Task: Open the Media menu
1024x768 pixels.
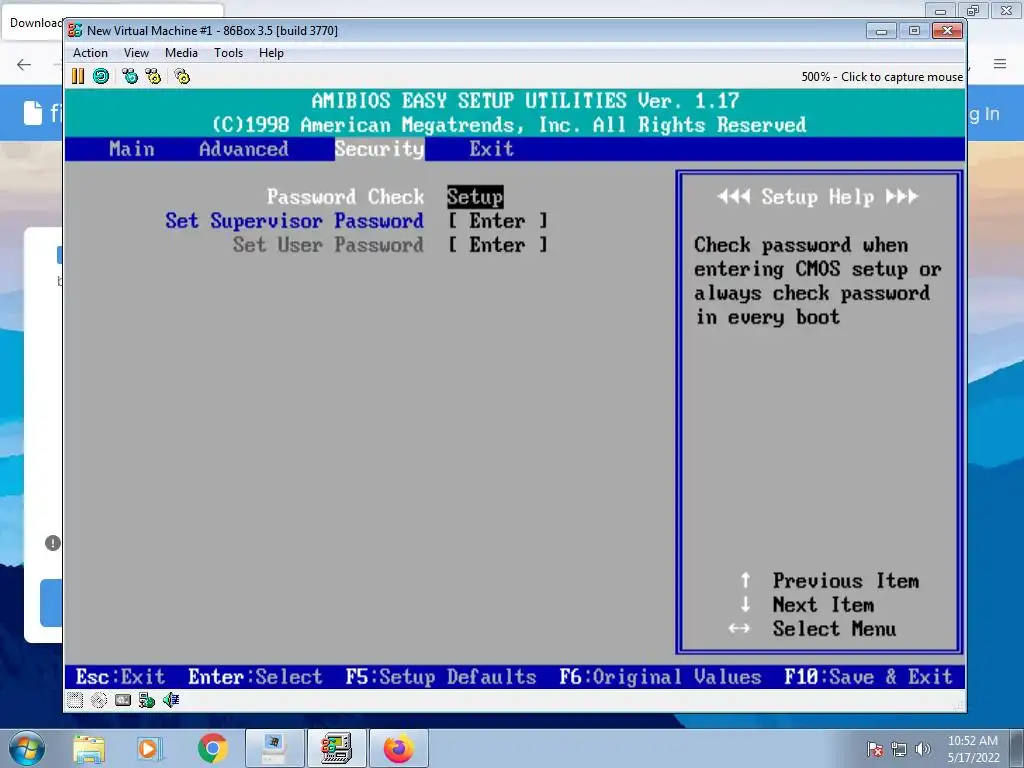Action: point(181,53)
